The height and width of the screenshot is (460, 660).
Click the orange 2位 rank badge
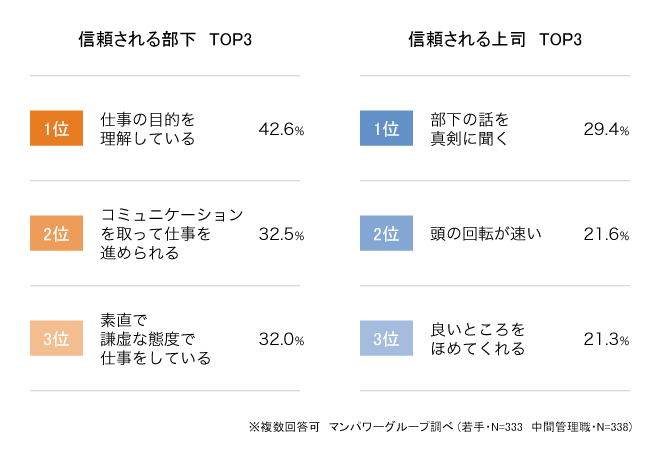(x=56, y=235)
